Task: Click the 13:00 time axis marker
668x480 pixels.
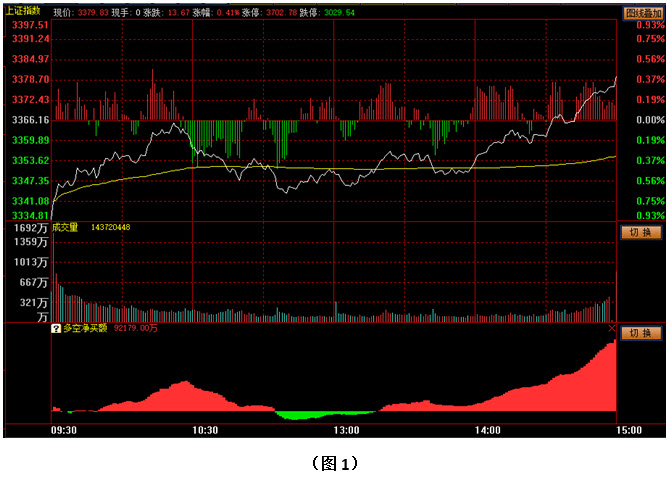Action: click(346, 429)
